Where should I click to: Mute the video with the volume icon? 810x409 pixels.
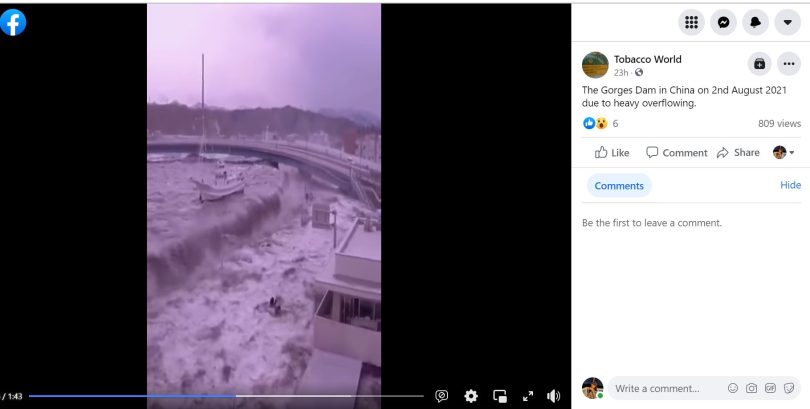click(x=553, y=396)
